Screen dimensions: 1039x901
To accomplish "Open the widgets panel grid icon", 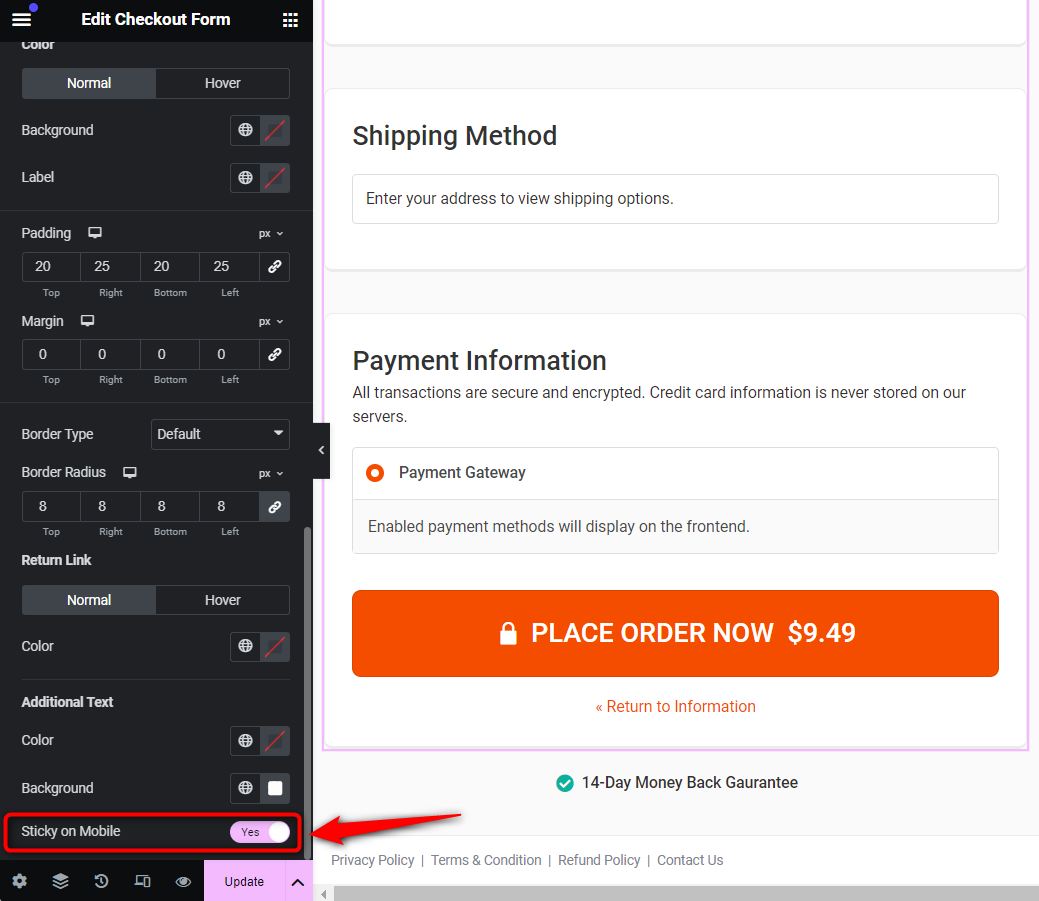I will point(290,19).
